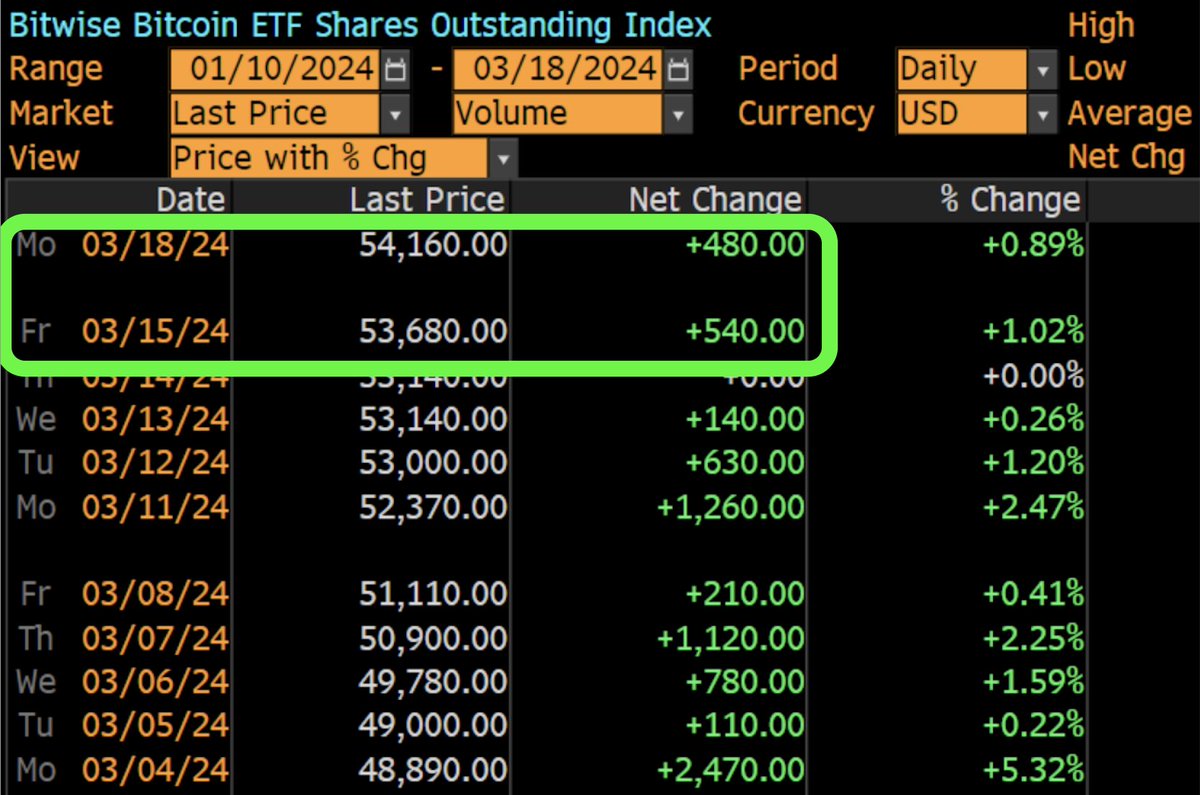
Task: Sort by the Last Price column header
Action: 427,200
